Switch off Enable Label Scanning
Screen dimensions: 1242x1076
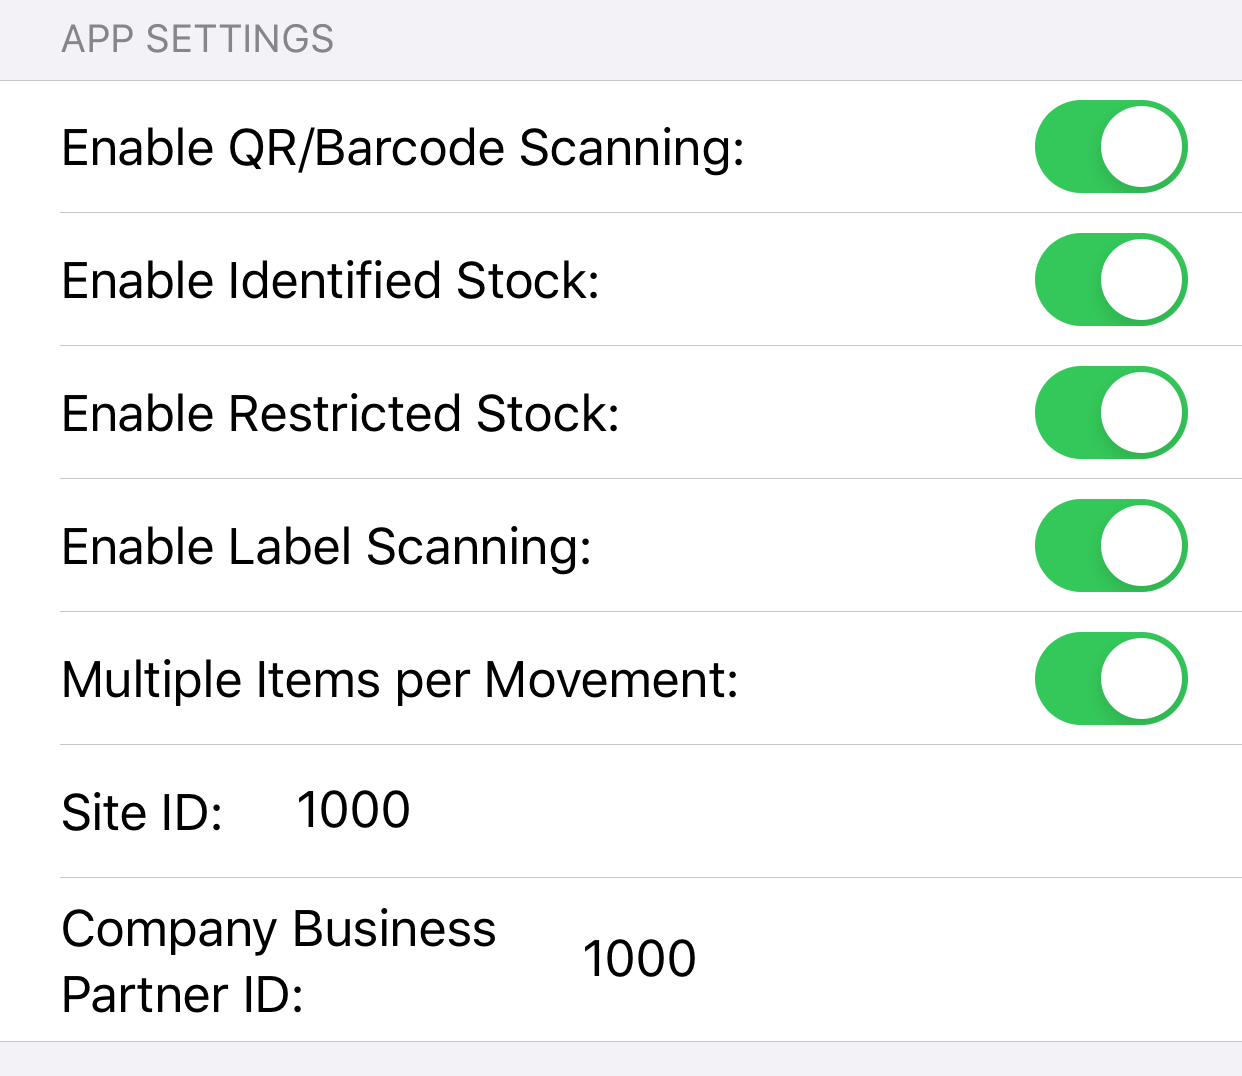(1110, 546)
